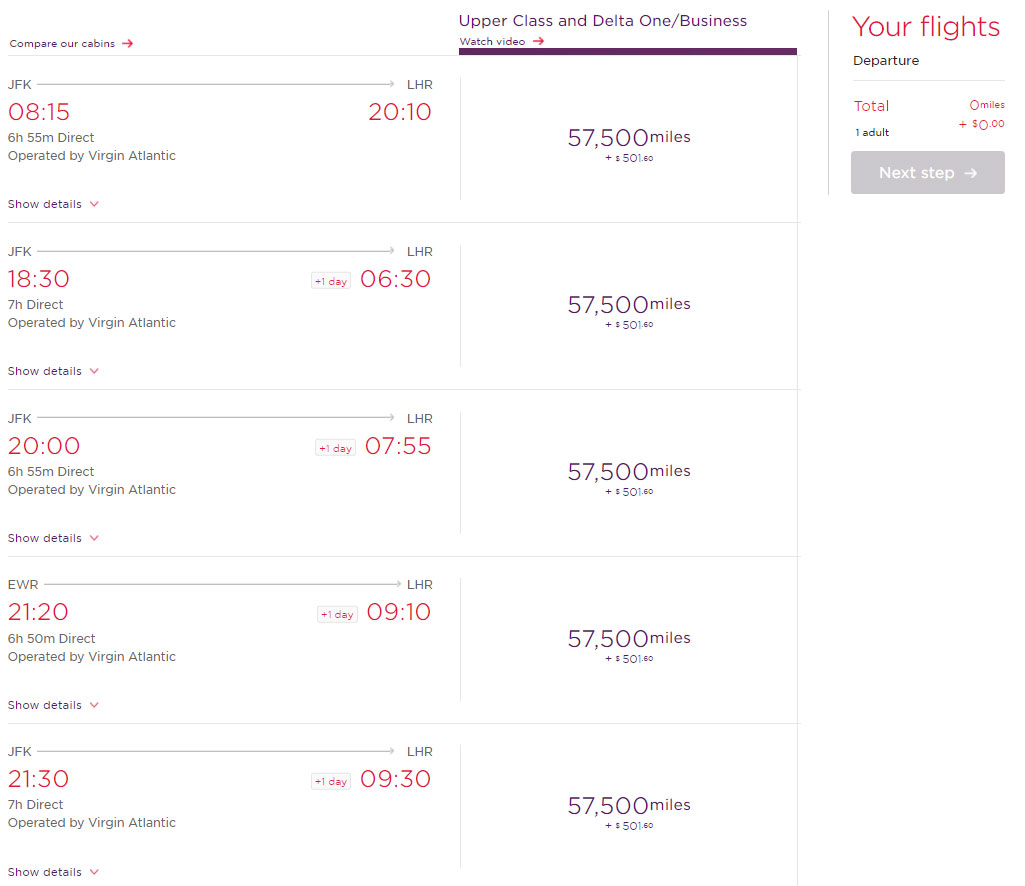Click the arrow icon on Next step
This screenshot has height=886, width=1025.
pos(971,173)
